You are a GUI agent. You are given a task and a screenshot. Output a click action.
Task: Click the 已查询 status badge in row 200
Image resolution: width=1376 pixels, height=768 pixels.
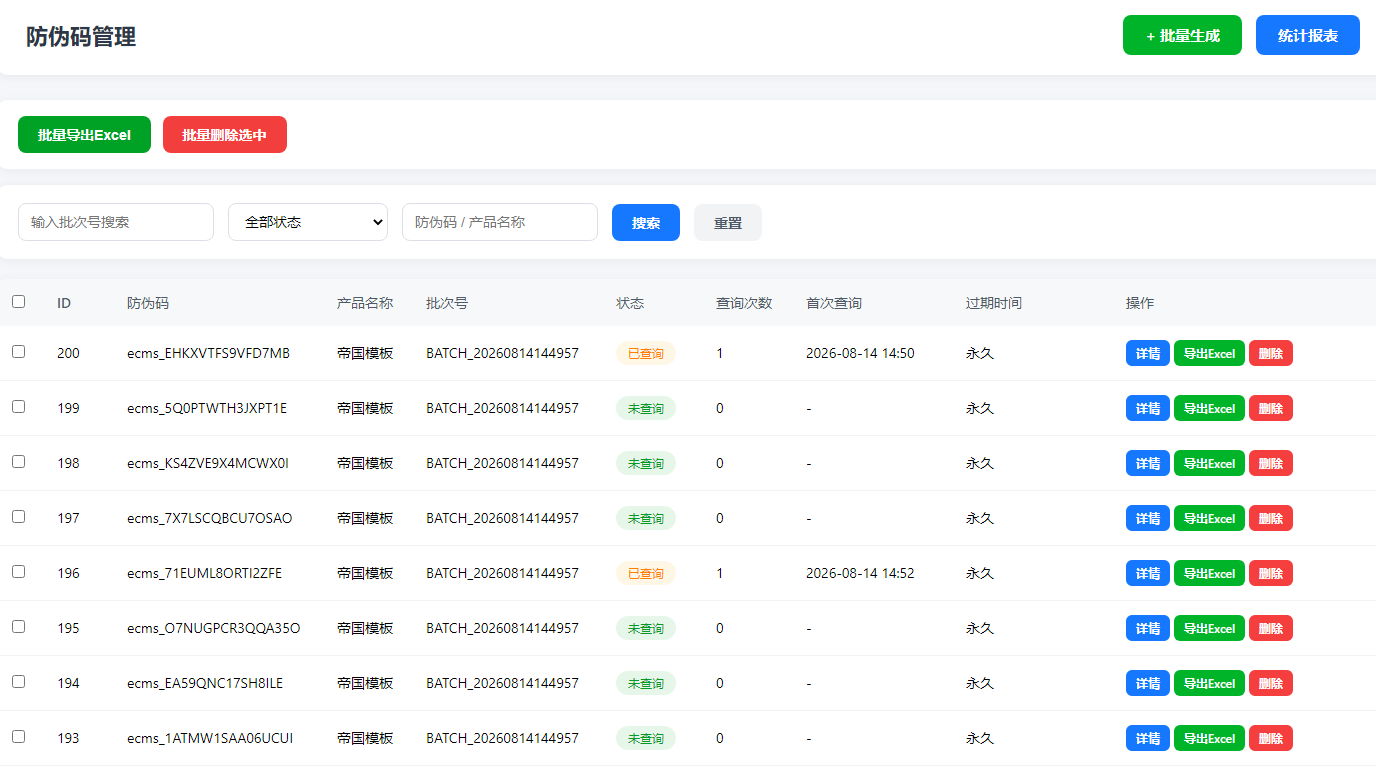[646, 353]
